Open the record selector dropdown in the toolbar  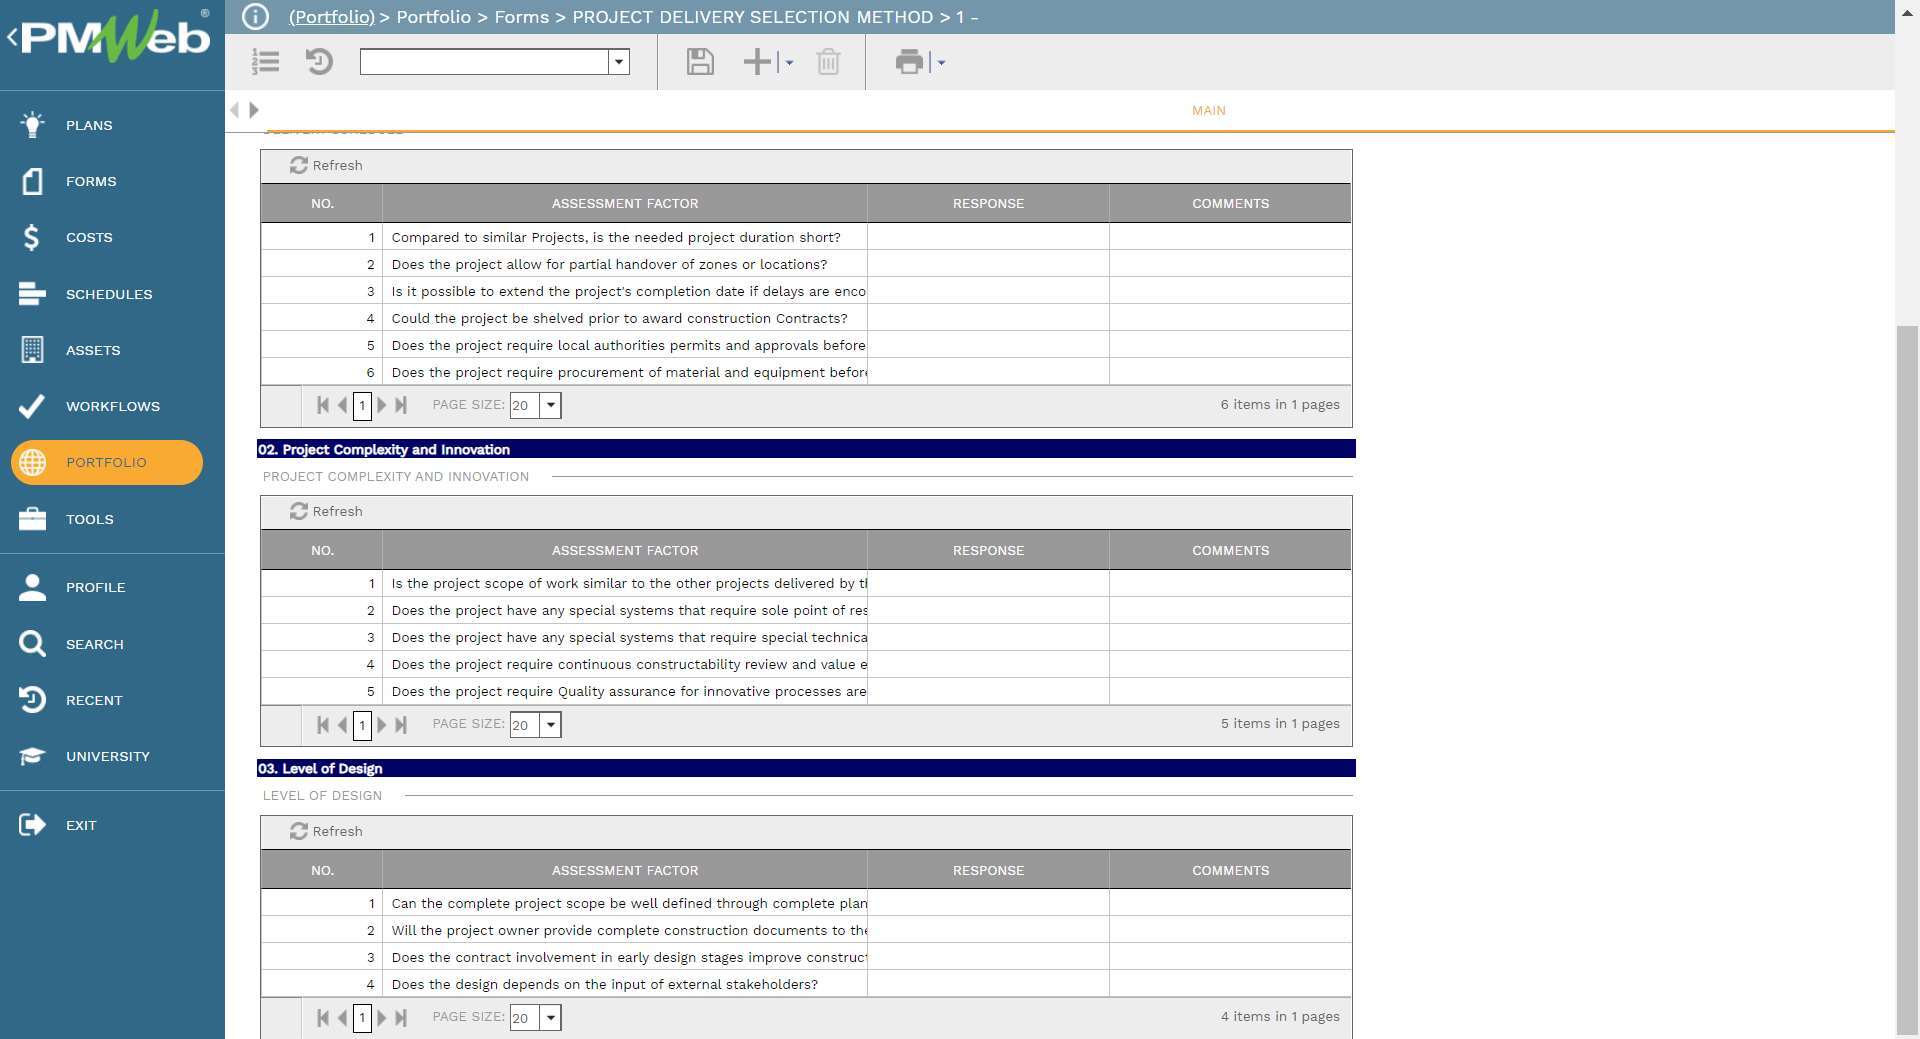[620, 62]
